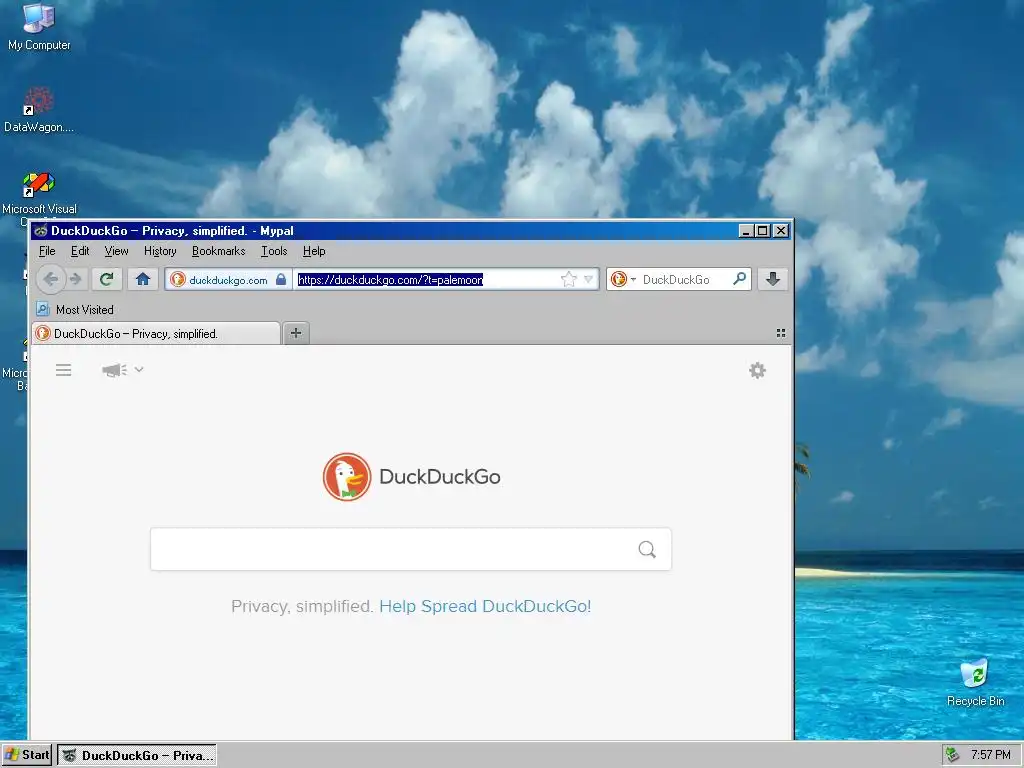Screen dimensions: 1024x768
Task: Open the Help menu
Action: pos(314,251)
